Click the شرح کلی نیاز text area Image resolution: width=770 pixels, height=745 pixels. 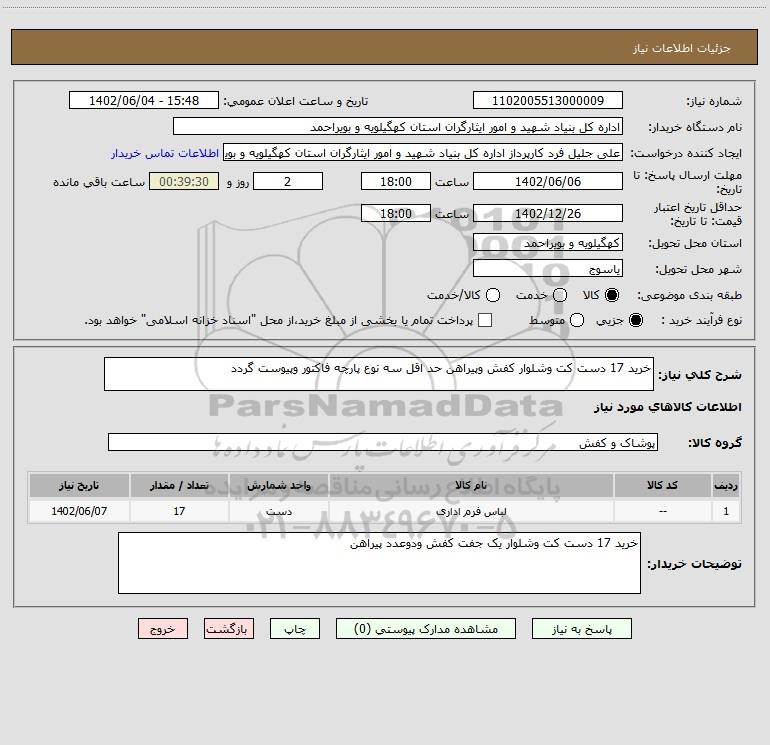379,374
